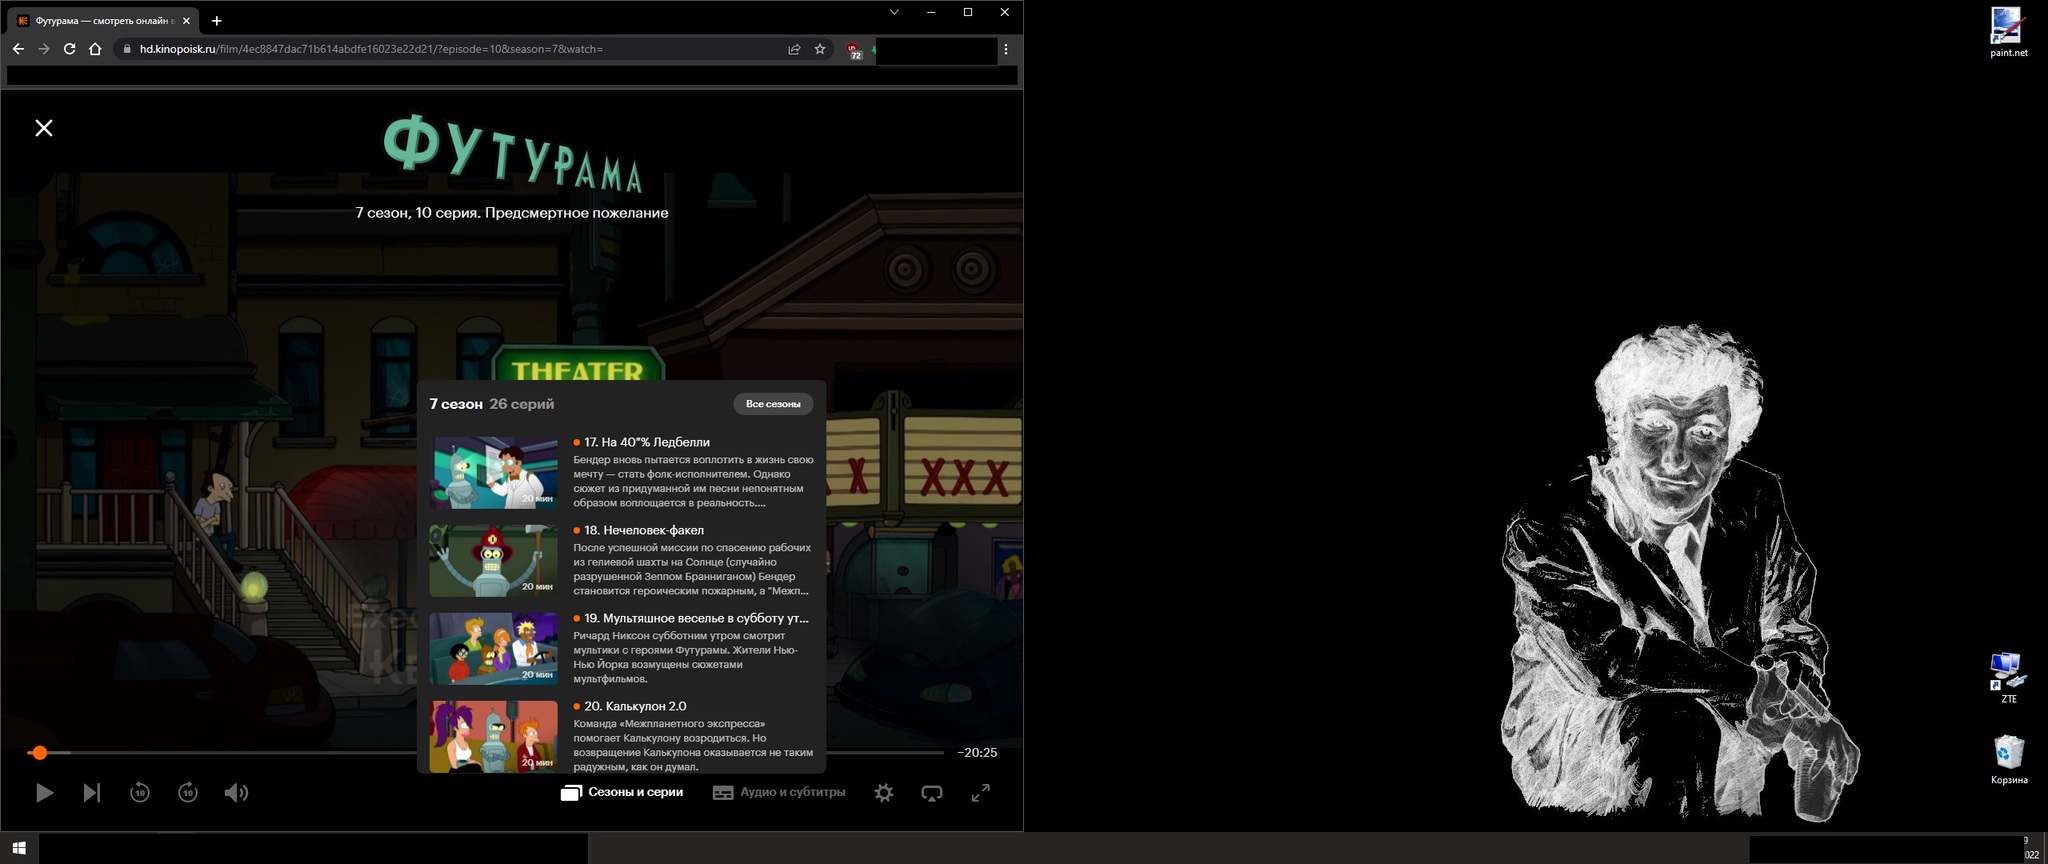Open browser home page icon
This screenshot has height=864, width=2048.
point(95,49)
